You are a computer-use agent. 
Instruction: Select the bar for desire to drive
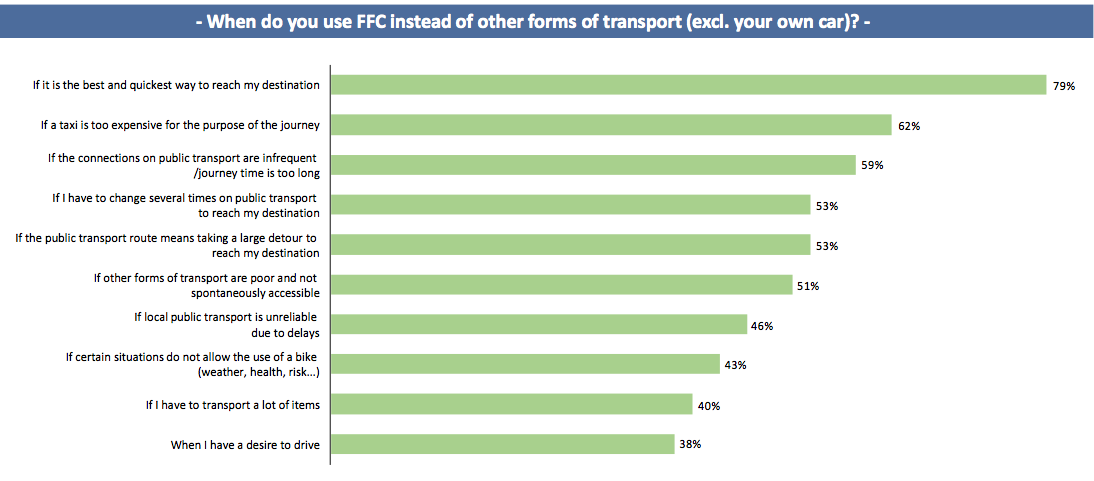click(502, 444)
